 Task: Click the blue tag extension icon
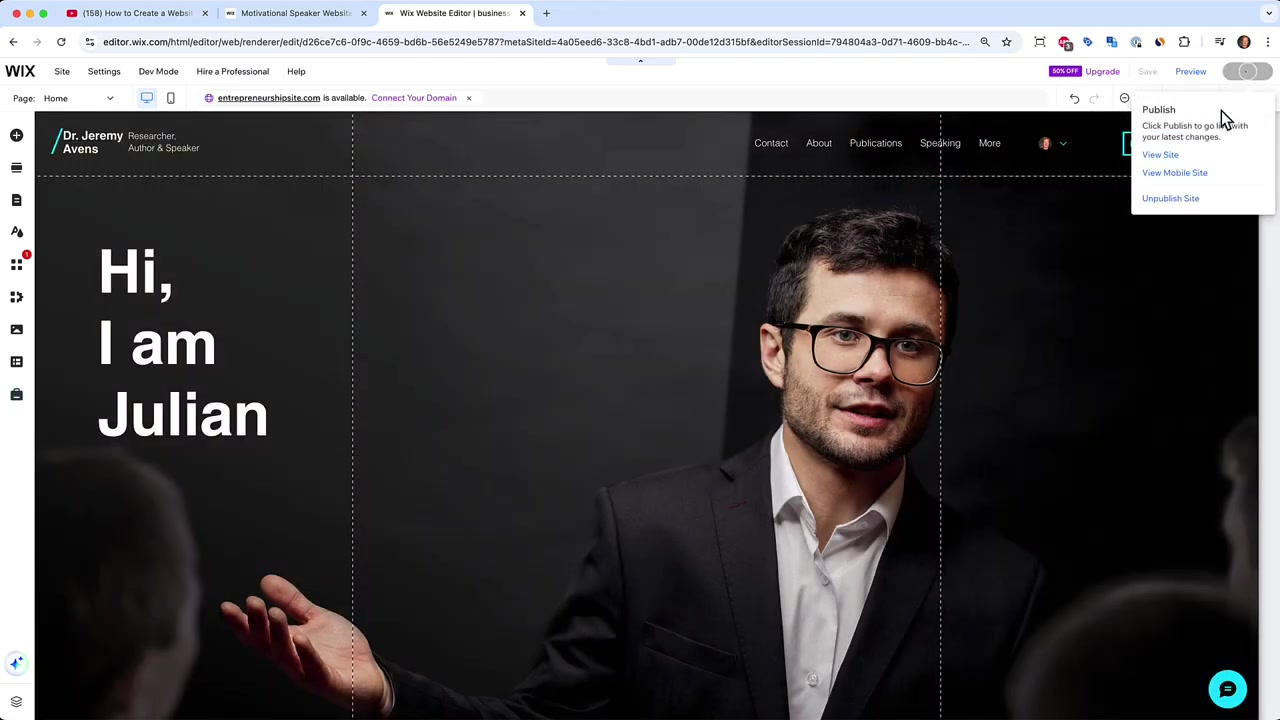tap(1088, 42)
